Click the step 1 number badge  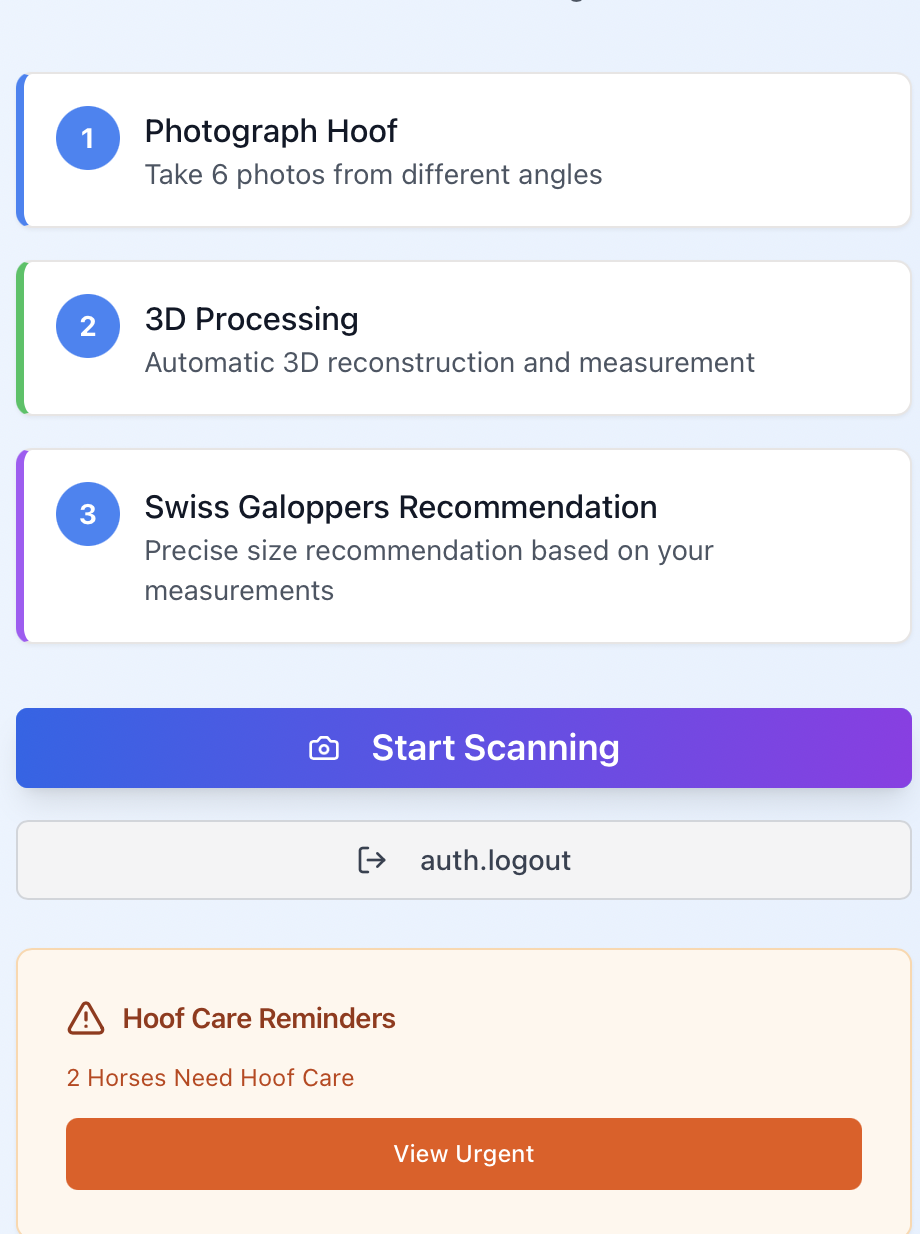click(88, 138)
